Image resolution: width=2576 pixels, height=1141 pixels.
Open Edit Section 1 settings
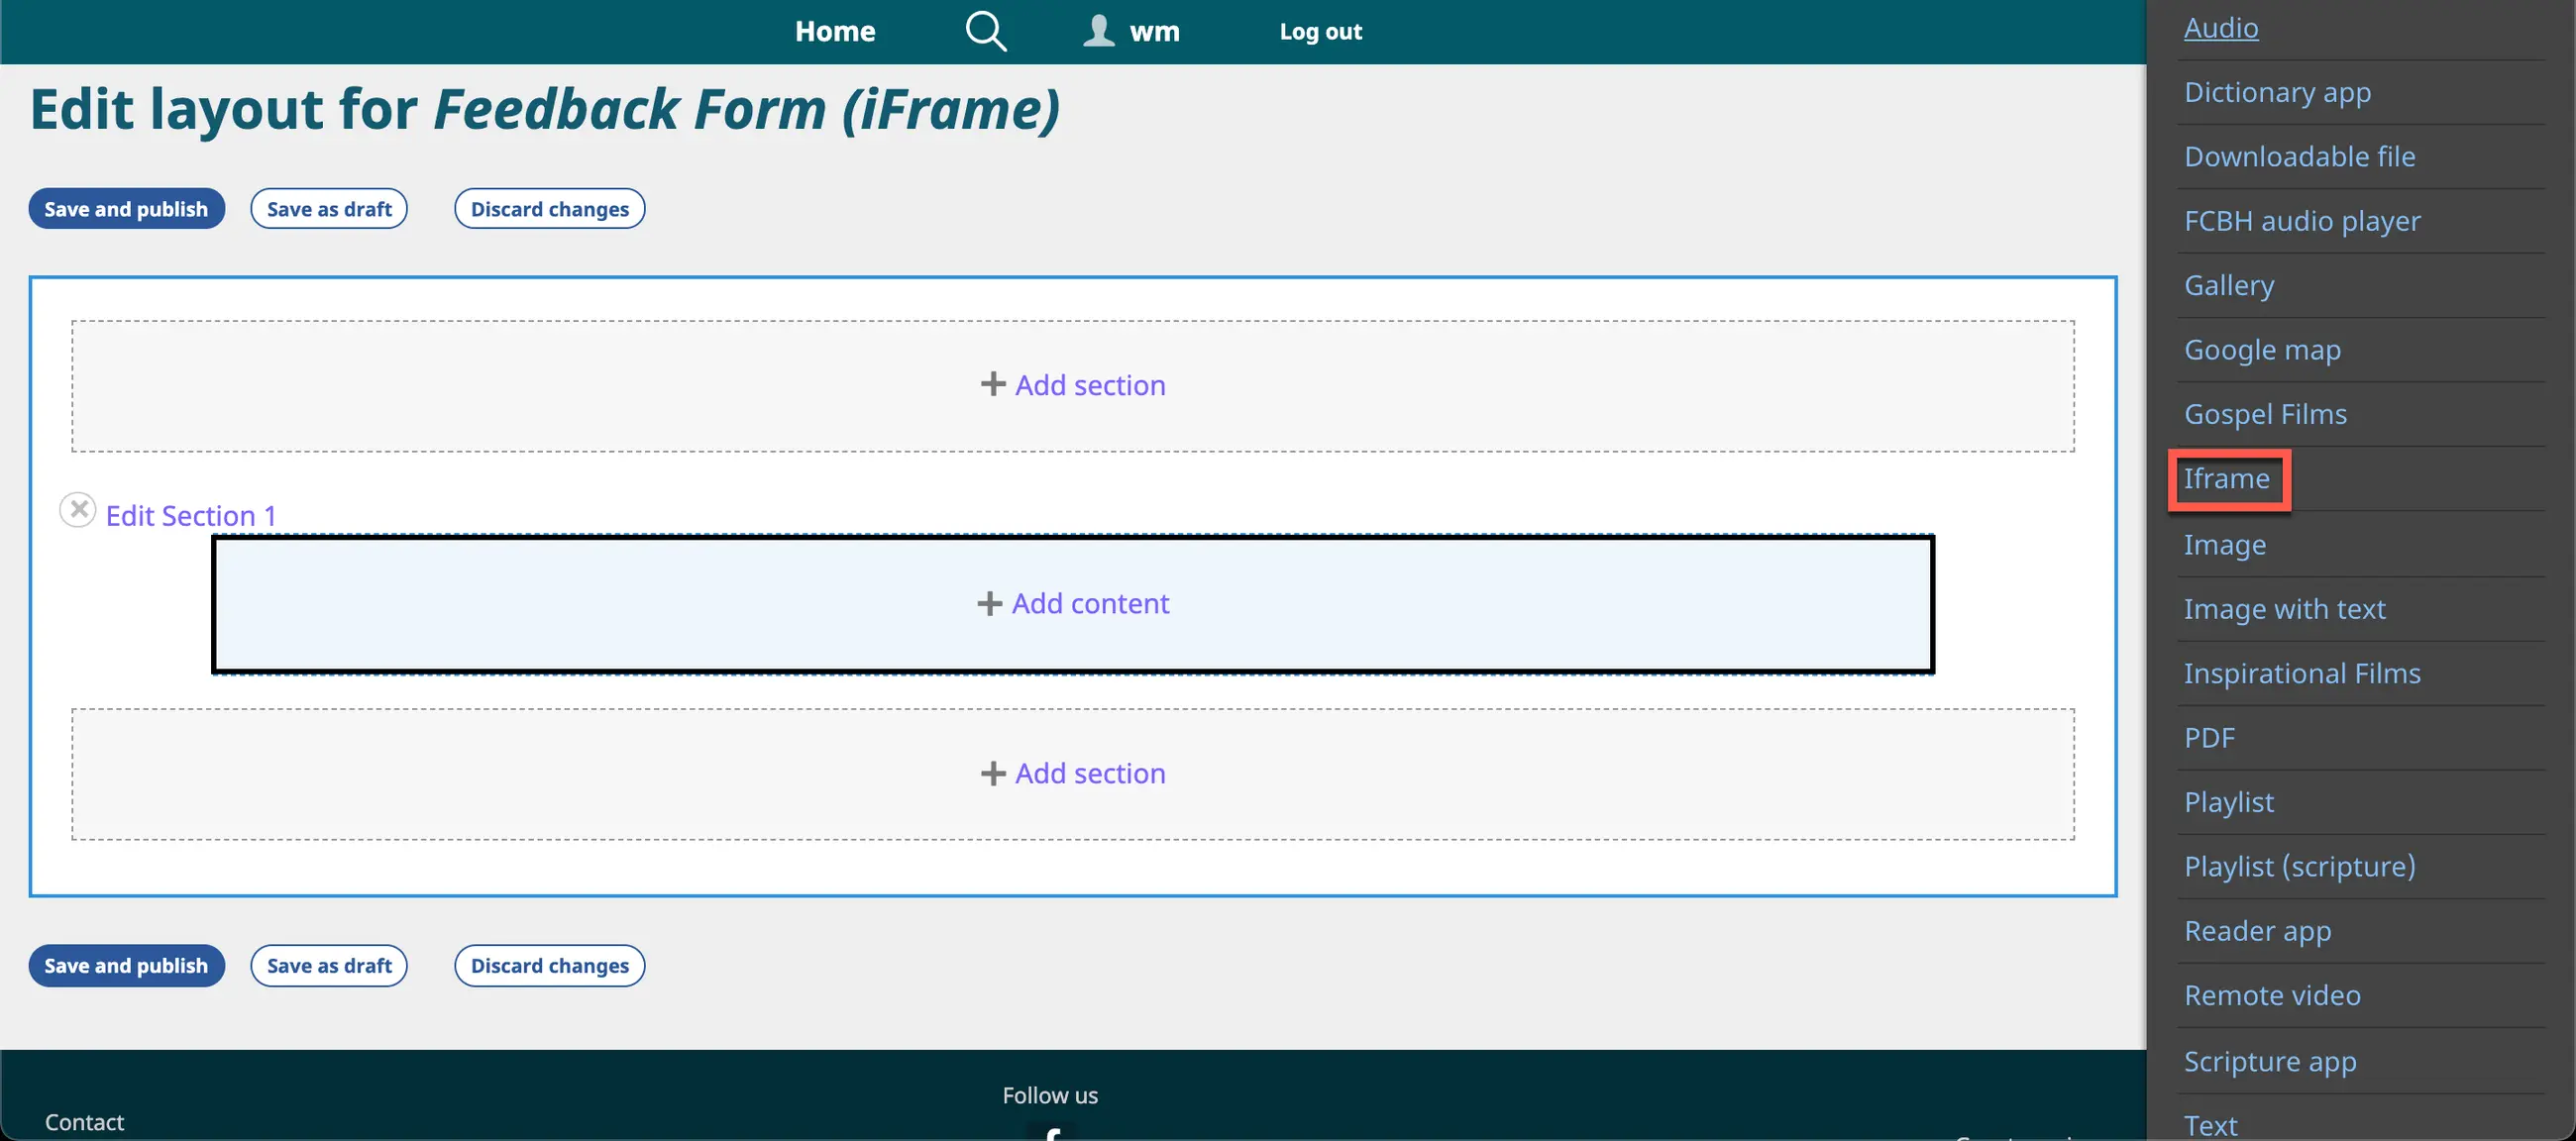point(190,515)
